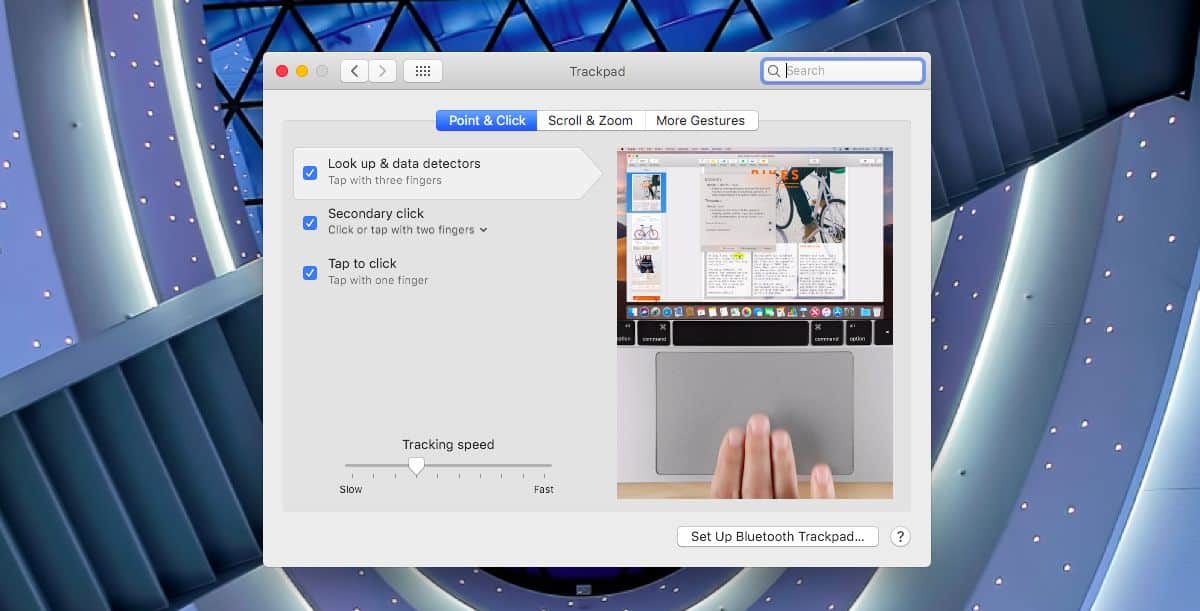Select the Point & Click tab
The image size is (1200, 611).
(486, 120)
